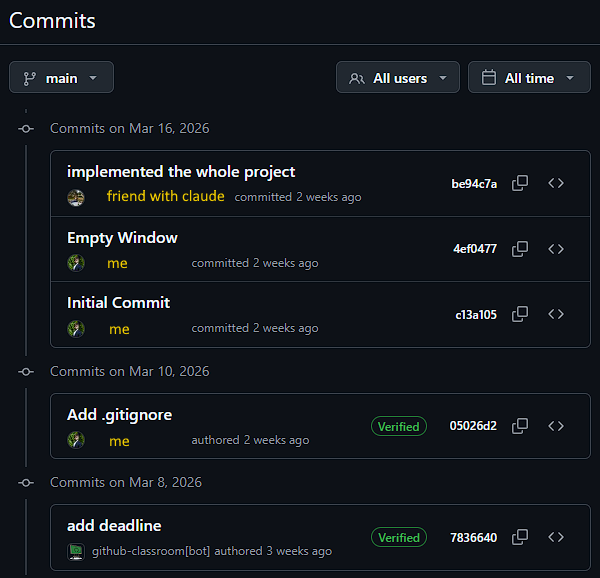Viewport: 600px width, 578px height.
Task: Browse repository at commit 05026d2
Action: (x=556, y=426)
